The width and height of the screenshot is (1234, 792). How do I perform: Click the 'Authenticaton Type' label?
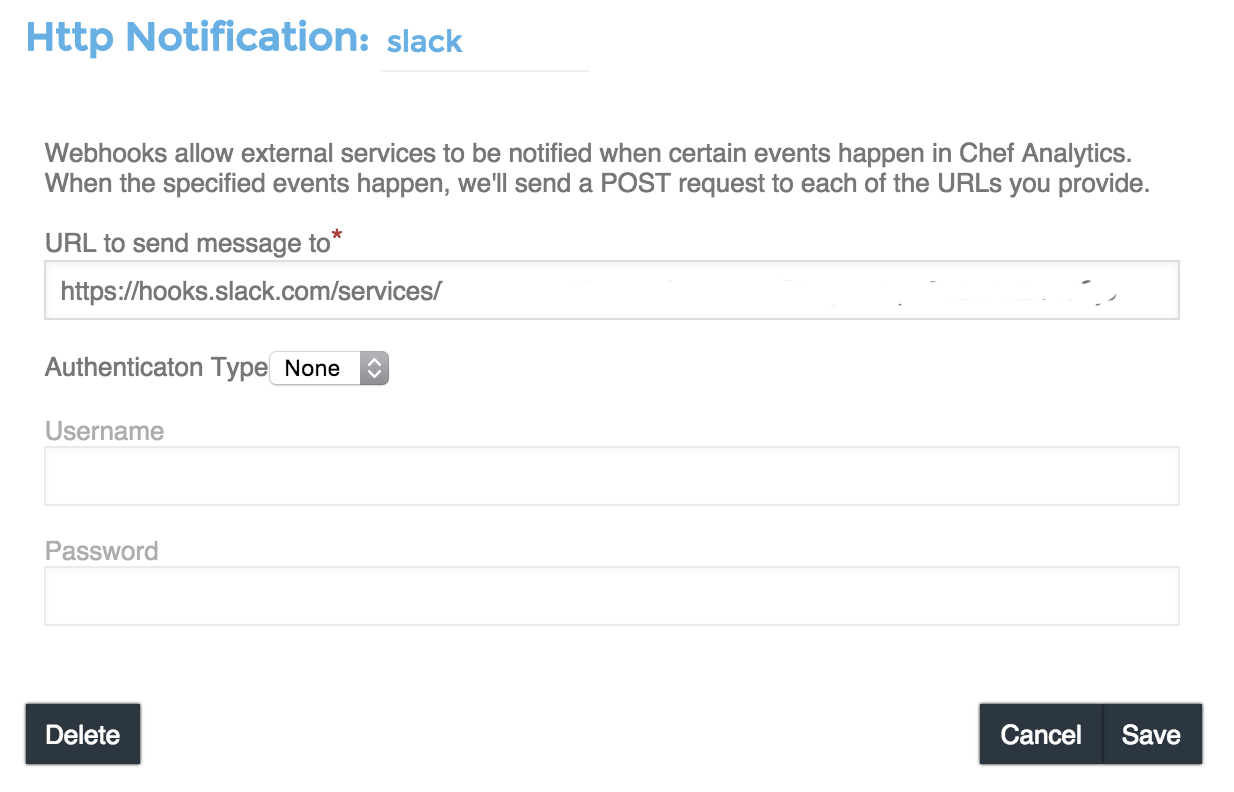156,367
